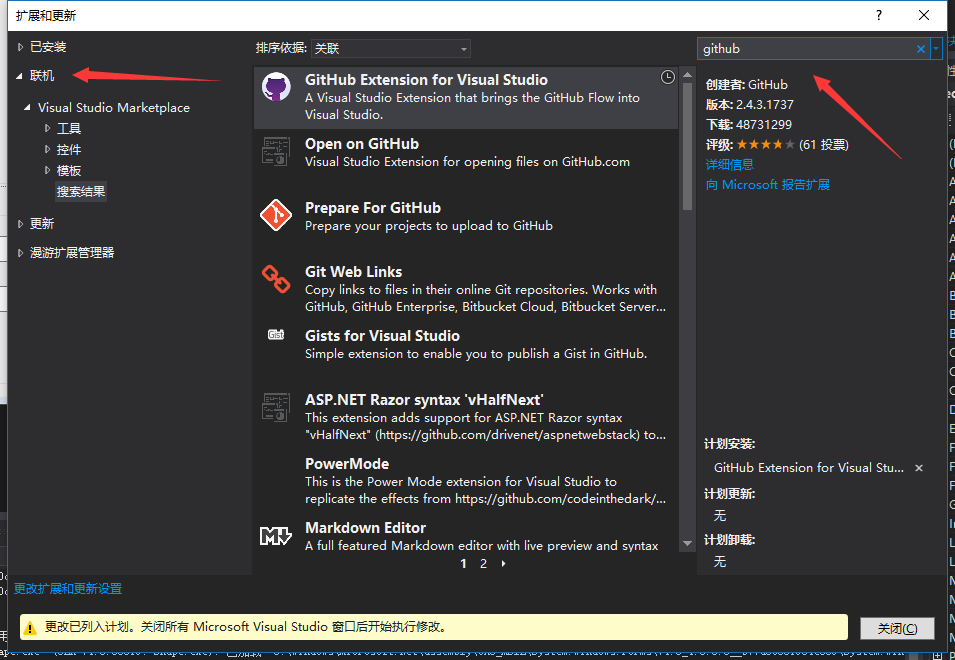The width and height of the screenshot is (955, 660).
Task: Click the ASP.NET Razor syntax extension icon
Action: 276,407
